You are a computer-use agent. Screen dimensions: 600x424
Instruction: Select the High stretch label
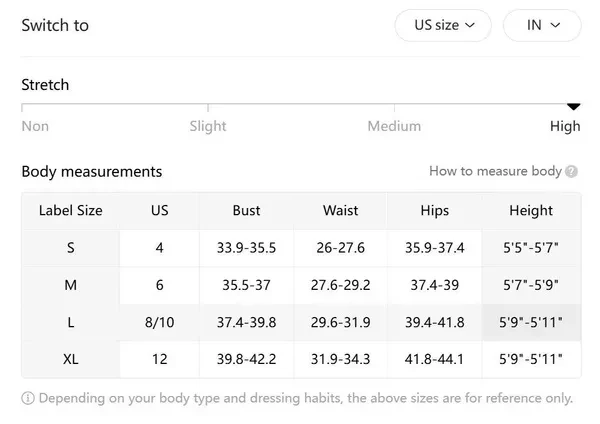pyautogui.click(x=565, y=126)
